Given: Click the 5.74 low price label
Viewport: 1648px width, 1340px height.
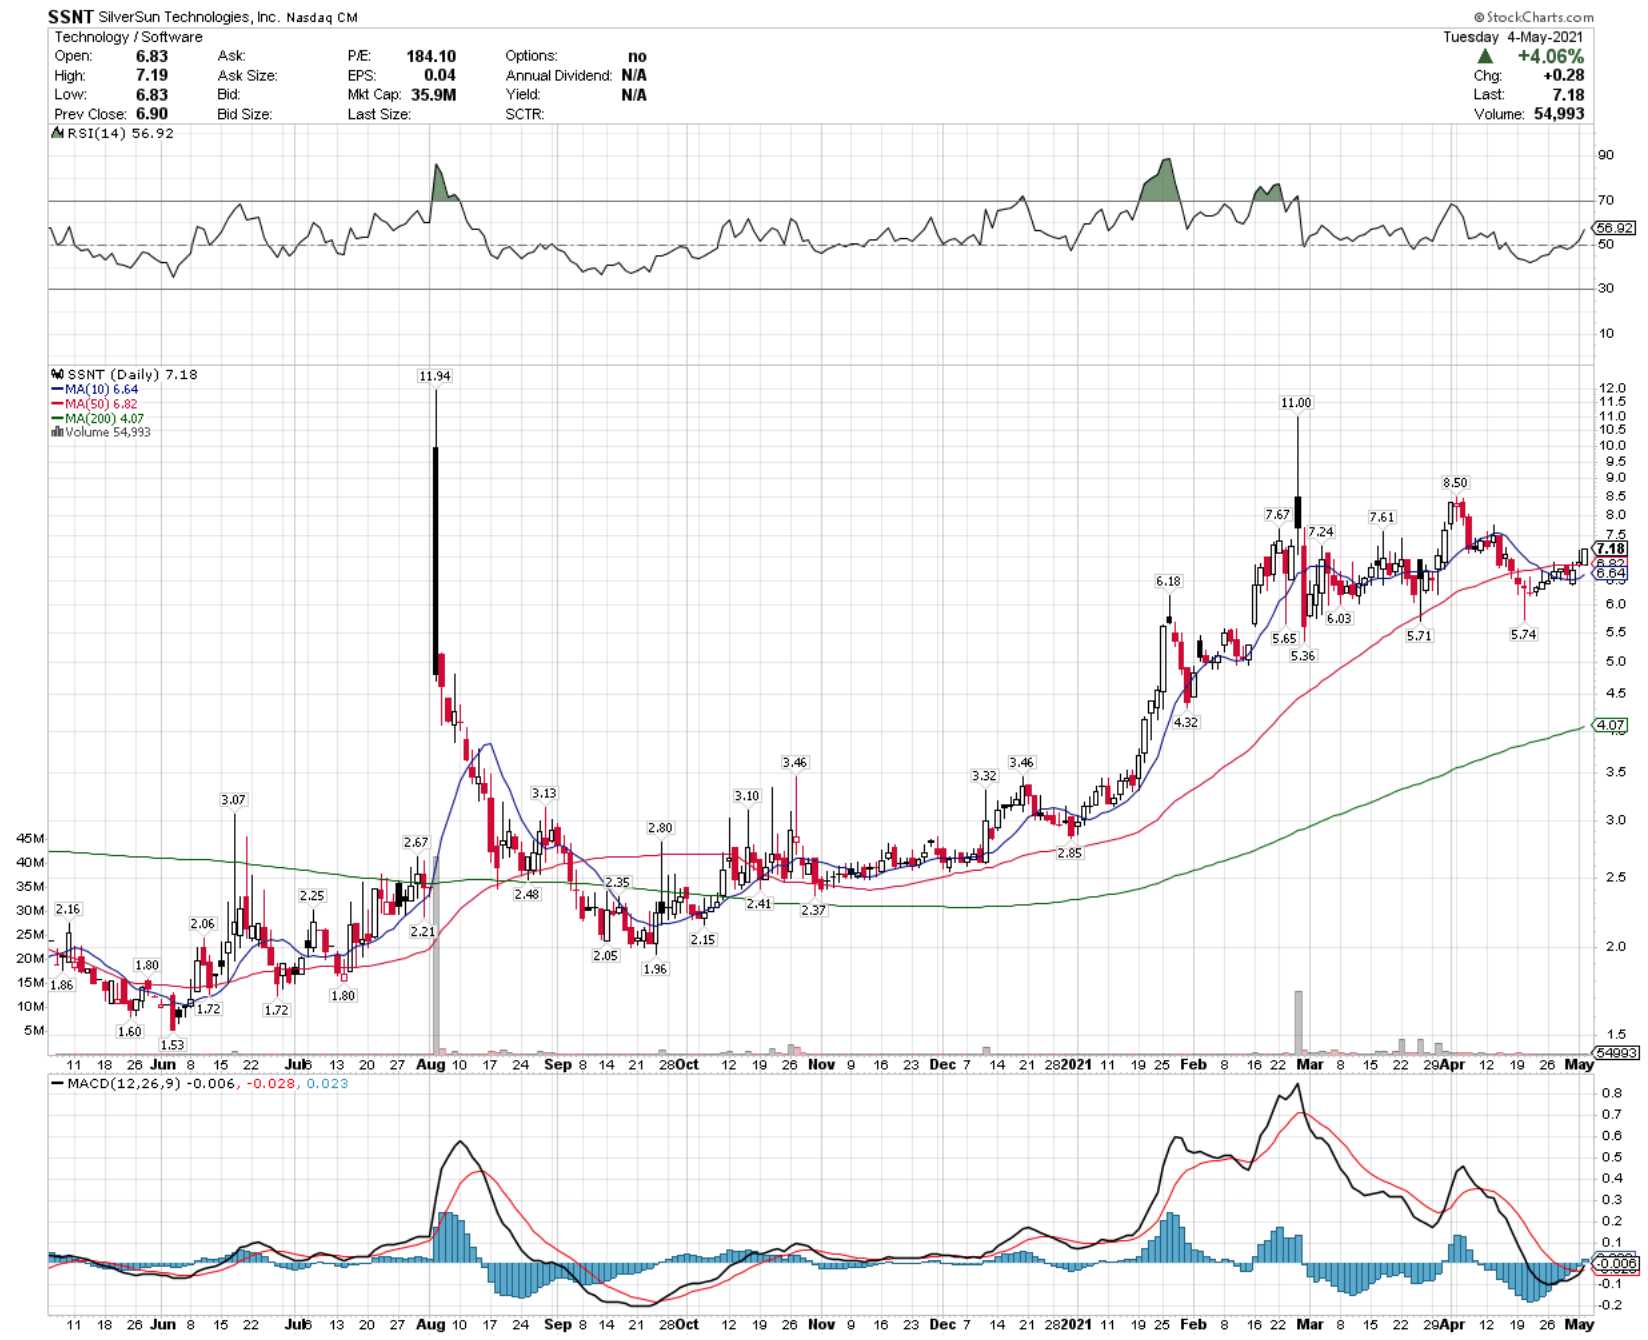Looking at the screenshot, I should coord(1523,635).
